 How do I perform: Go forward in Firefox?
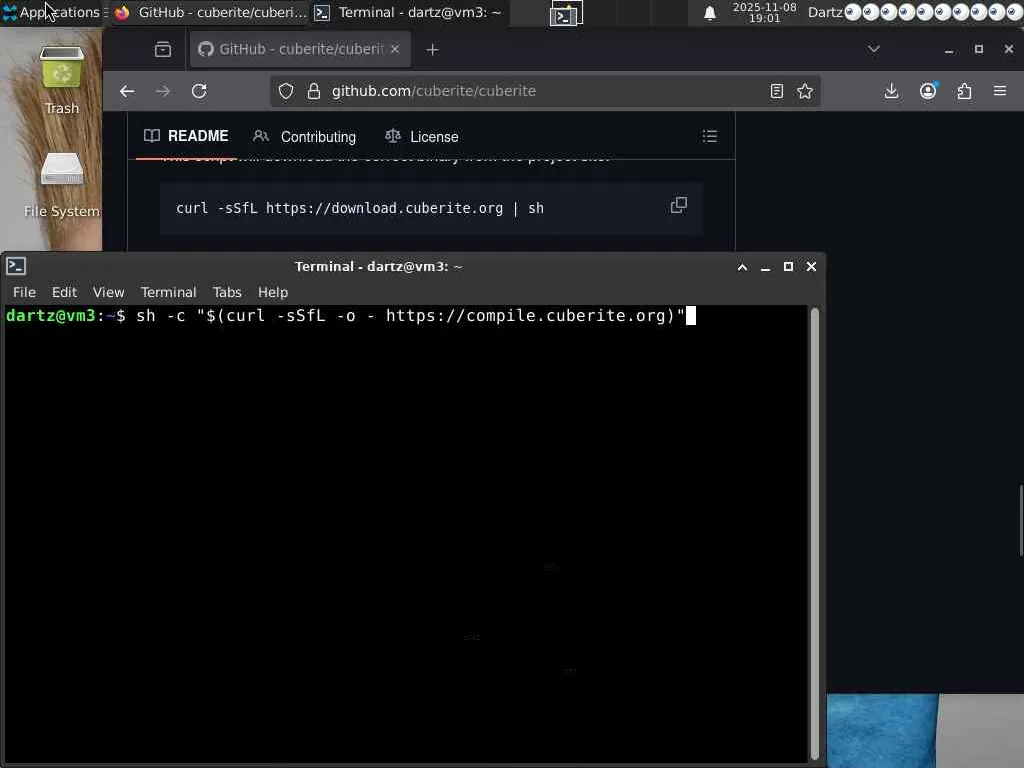pos(163,91)
